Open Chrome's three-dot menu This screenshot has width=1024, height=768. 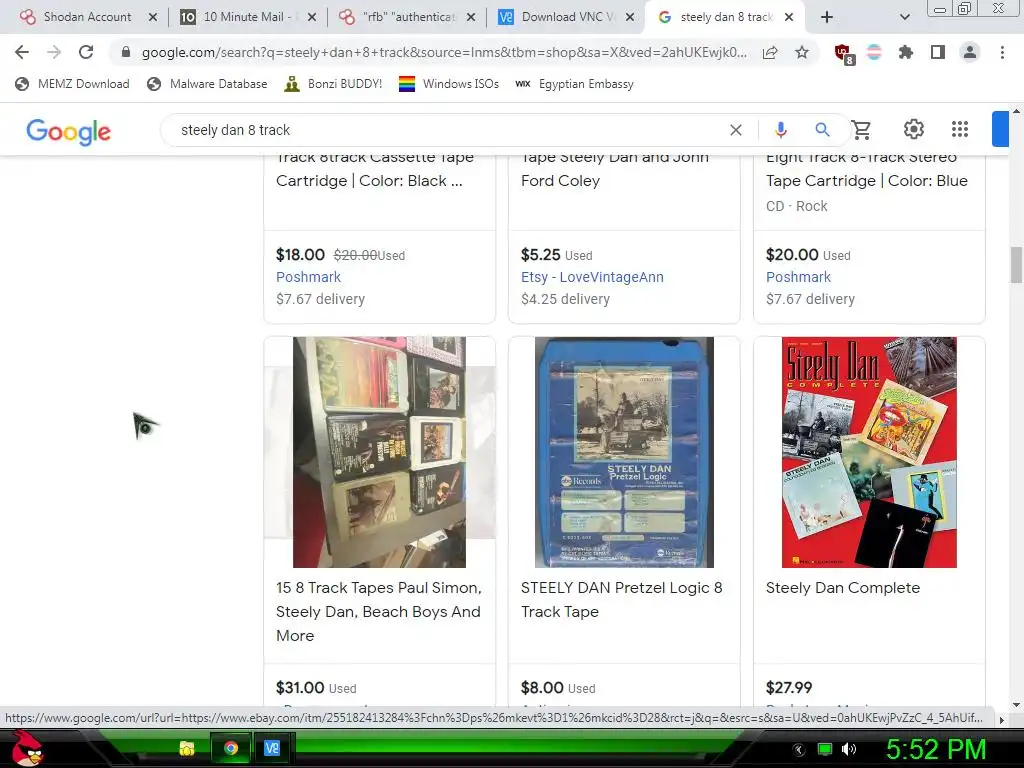[x=1002, y=52]
